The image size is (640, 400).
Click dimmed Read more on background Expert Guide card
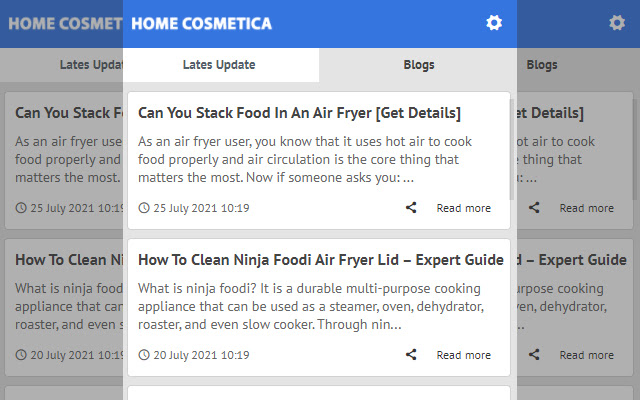[587, 355]
